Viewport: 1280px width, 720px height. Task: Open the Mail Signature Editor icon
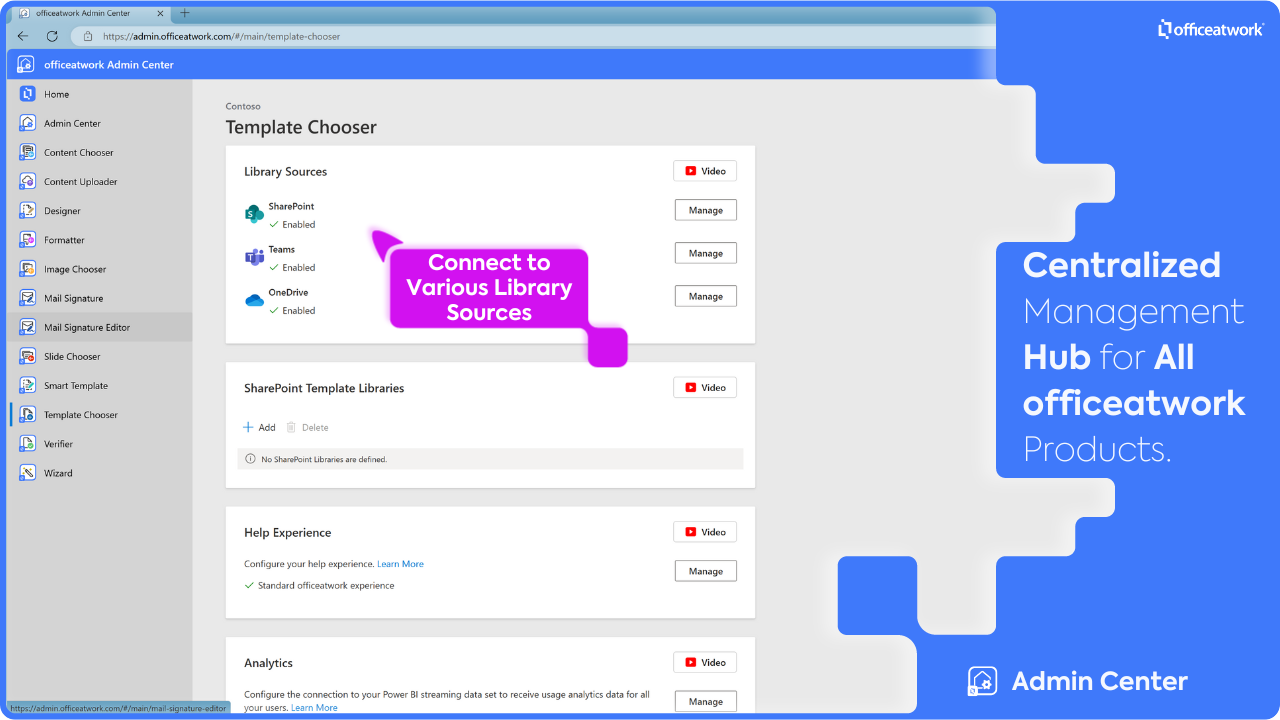coord(27,327)
